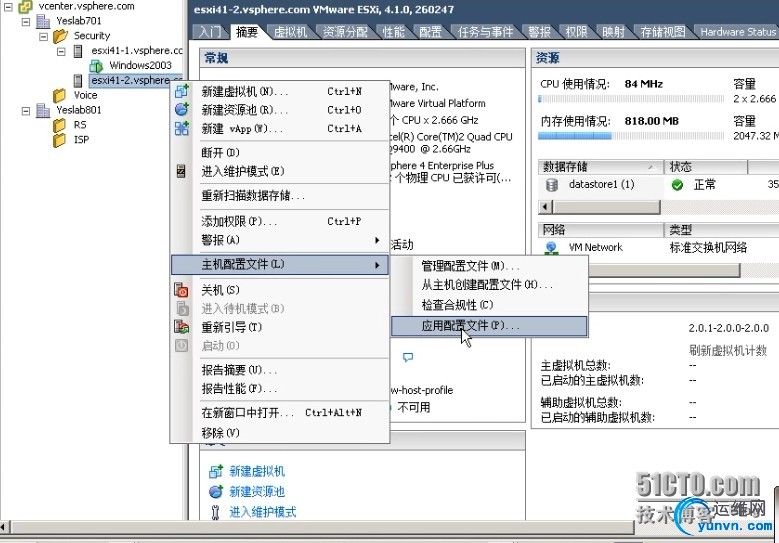Open the 性能 tab
The width and height of the screenshot is (779, 543).
pos(393,32)
